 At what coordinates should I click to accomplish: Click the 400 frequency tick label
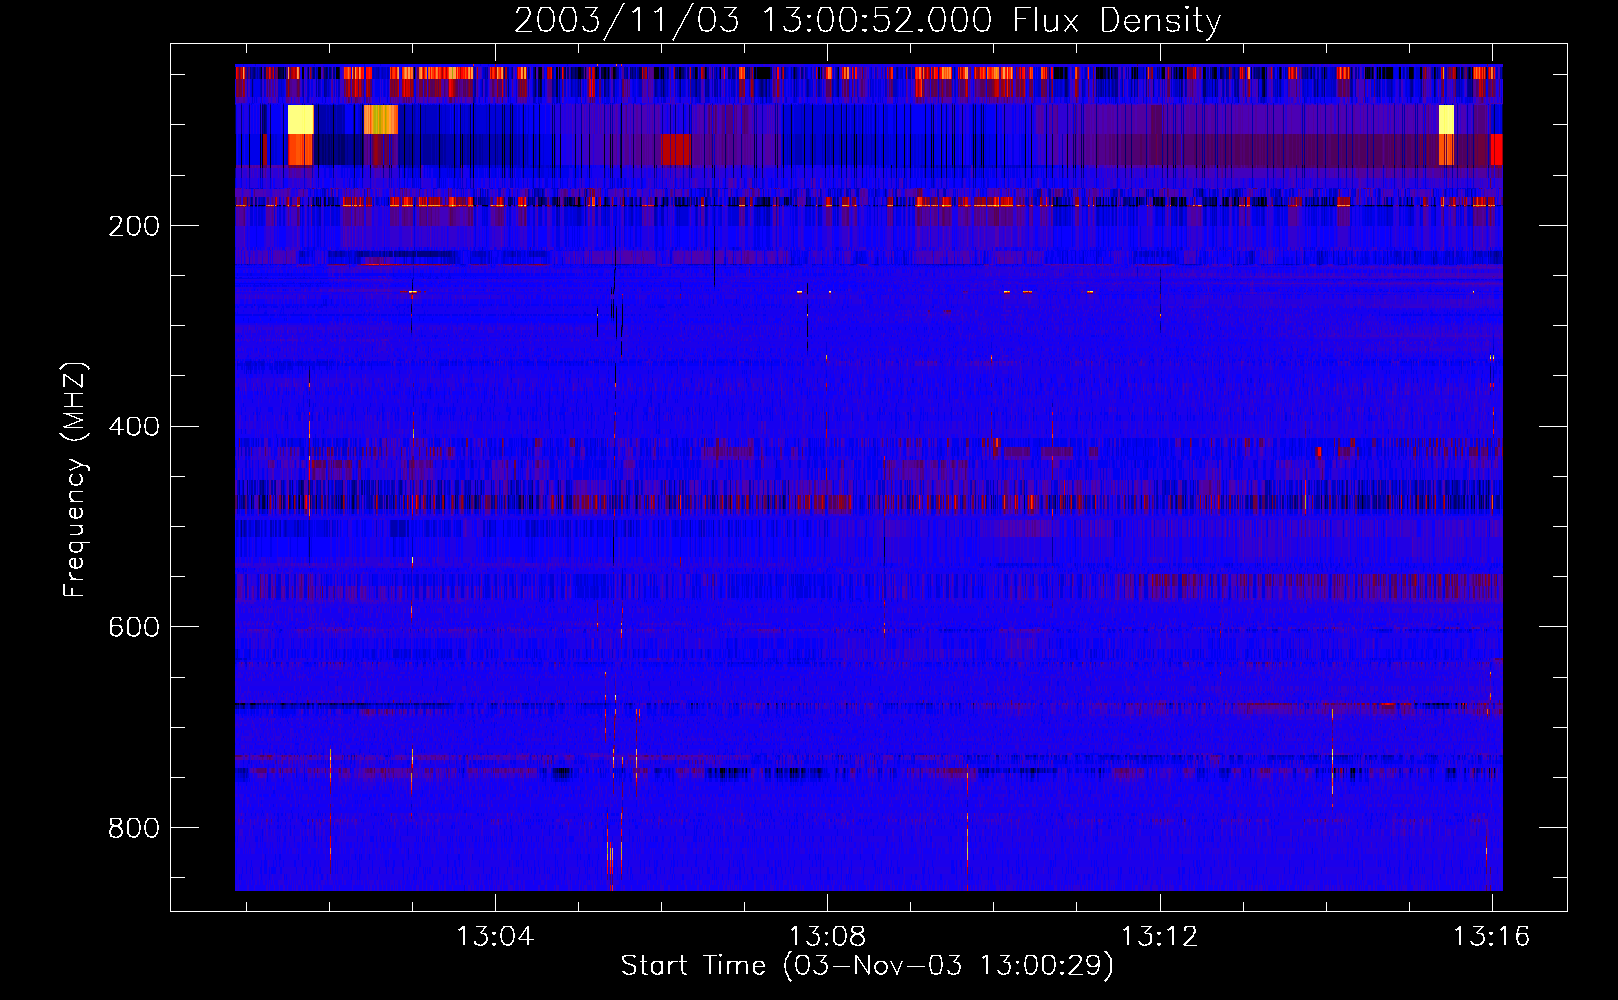point(134,427)
